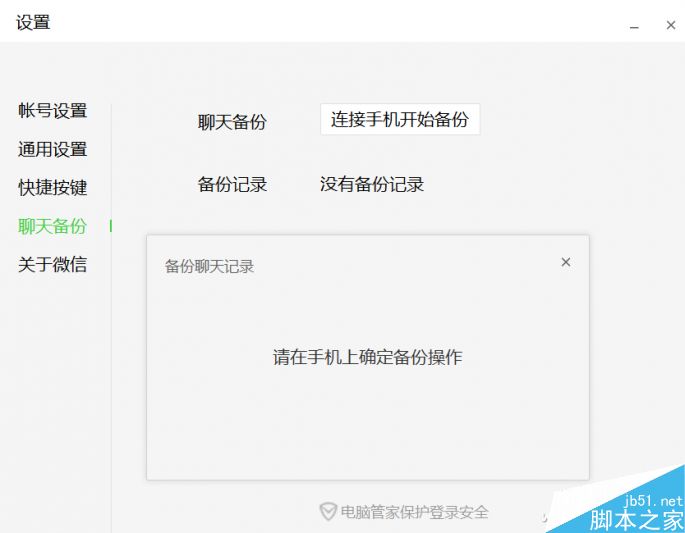
Task: Switch to the 通用设置 section
Action: (x=52, y=150)
